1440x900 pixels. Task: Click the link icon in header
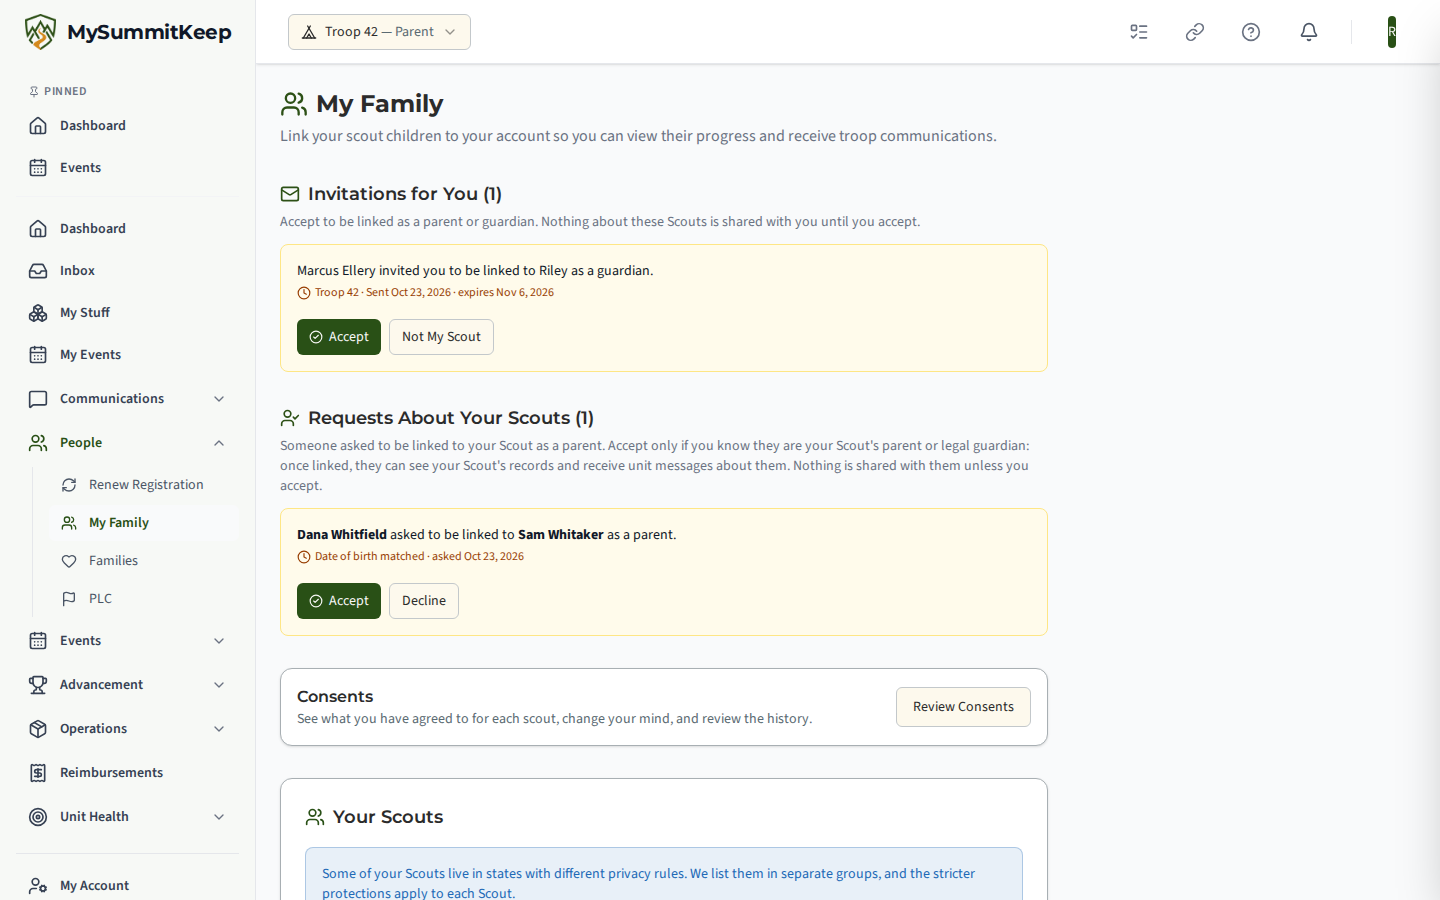click(1195, 32)
